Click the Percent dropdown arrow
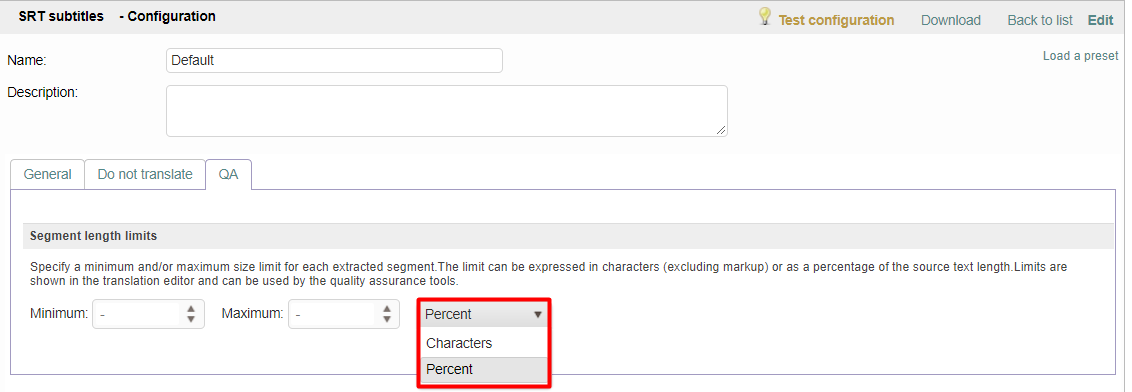Viewport: 1132px width, 392px height. [537, 315]
